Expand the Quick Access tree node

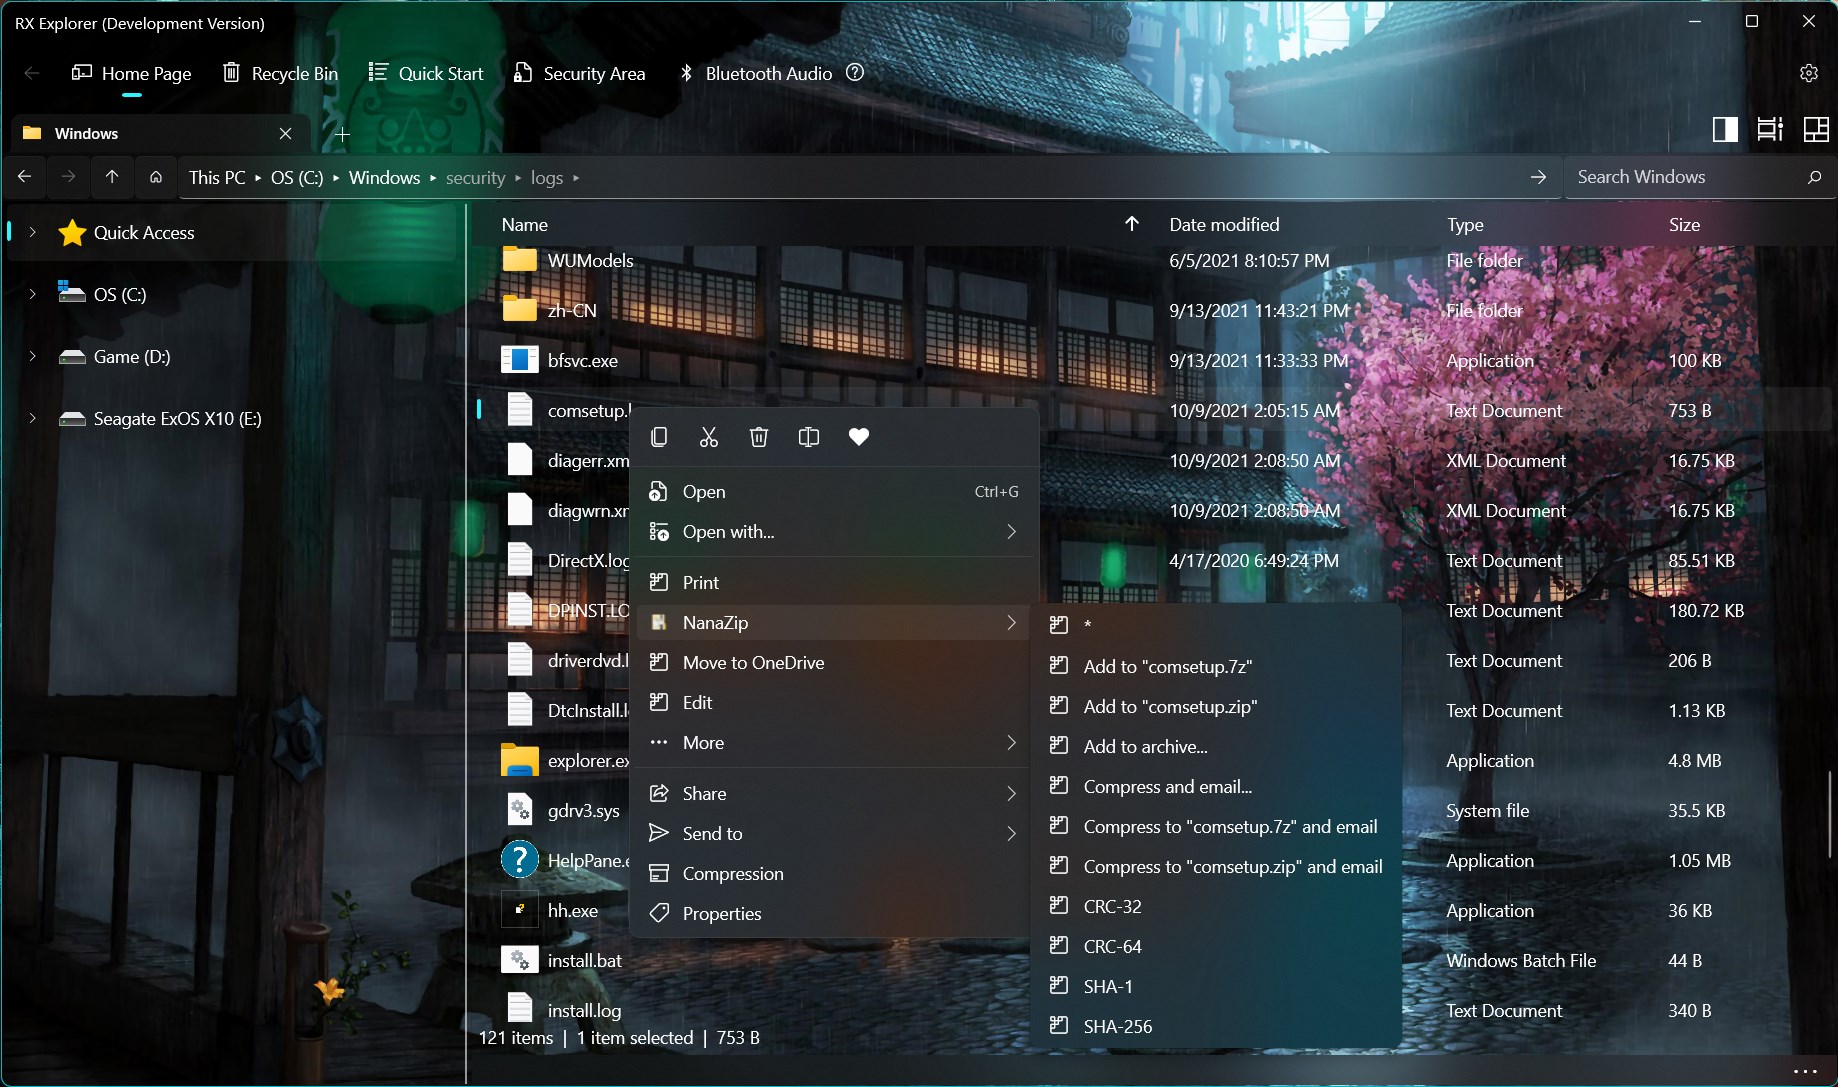click(33, 232)
